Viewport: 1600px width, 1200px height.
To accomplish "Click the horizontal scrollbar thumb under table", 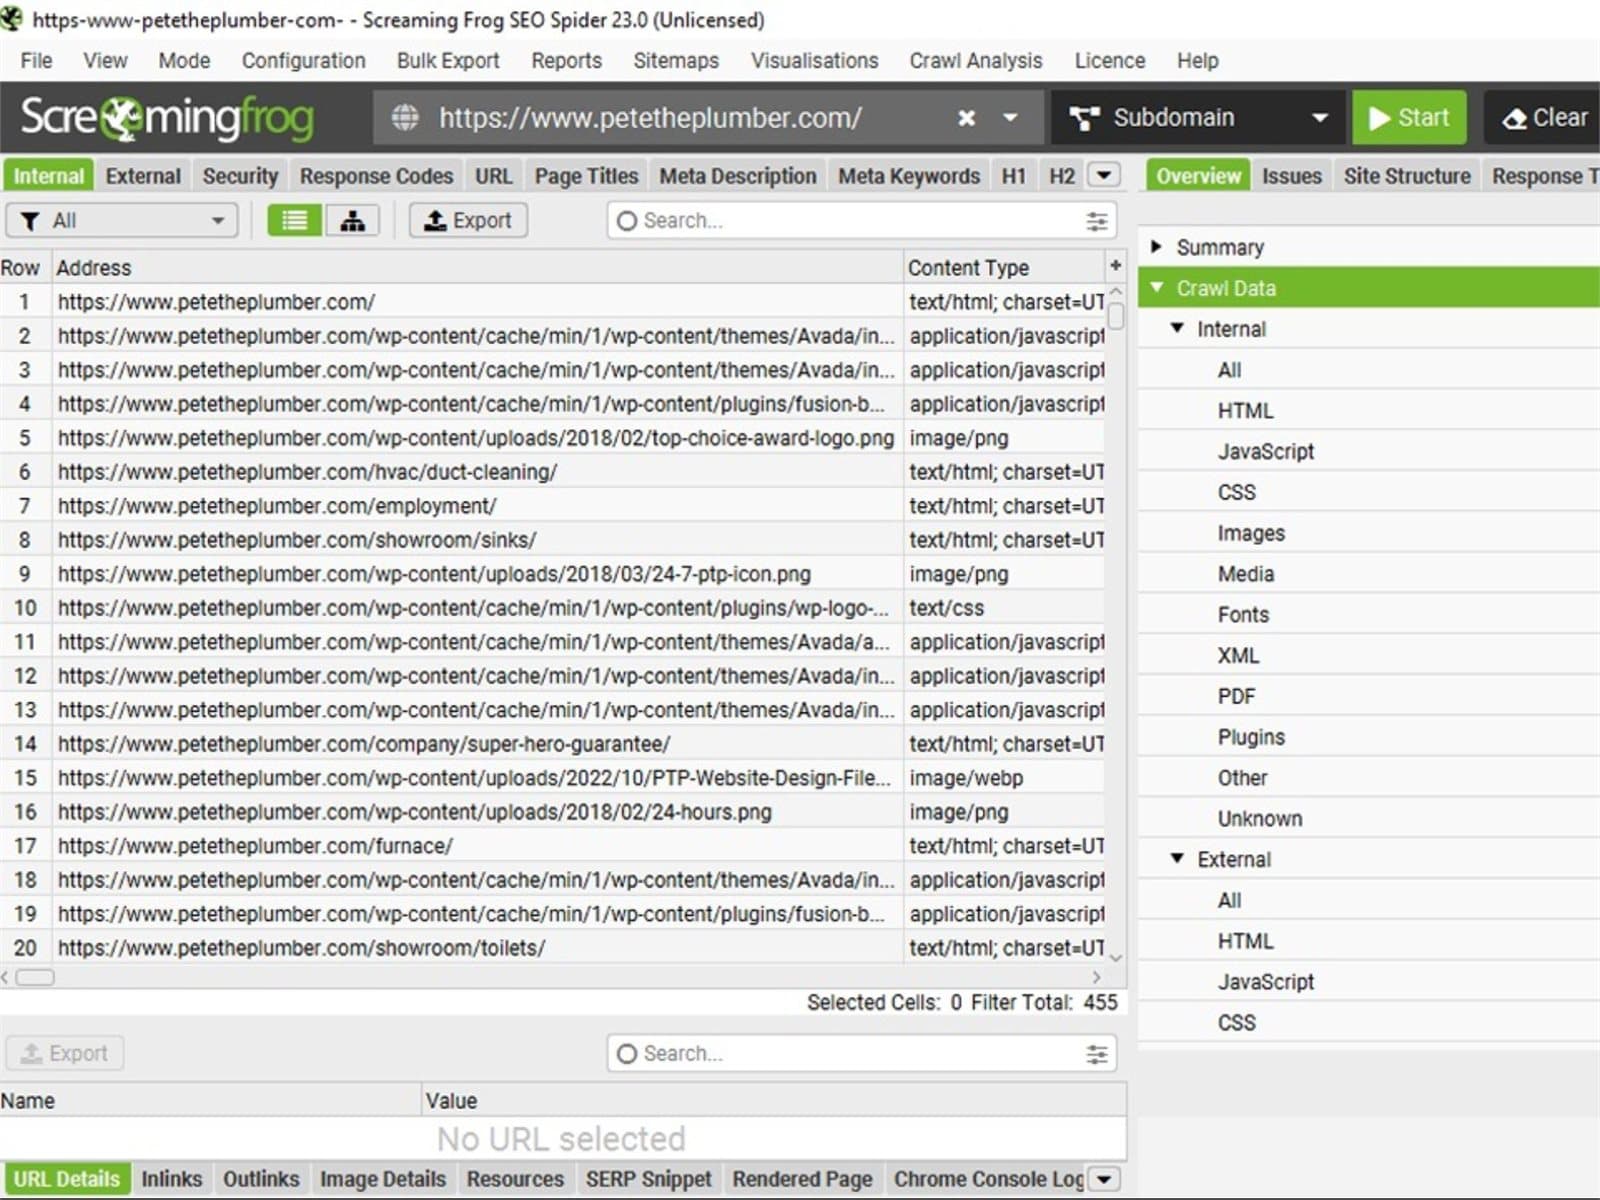I will 35,977.
